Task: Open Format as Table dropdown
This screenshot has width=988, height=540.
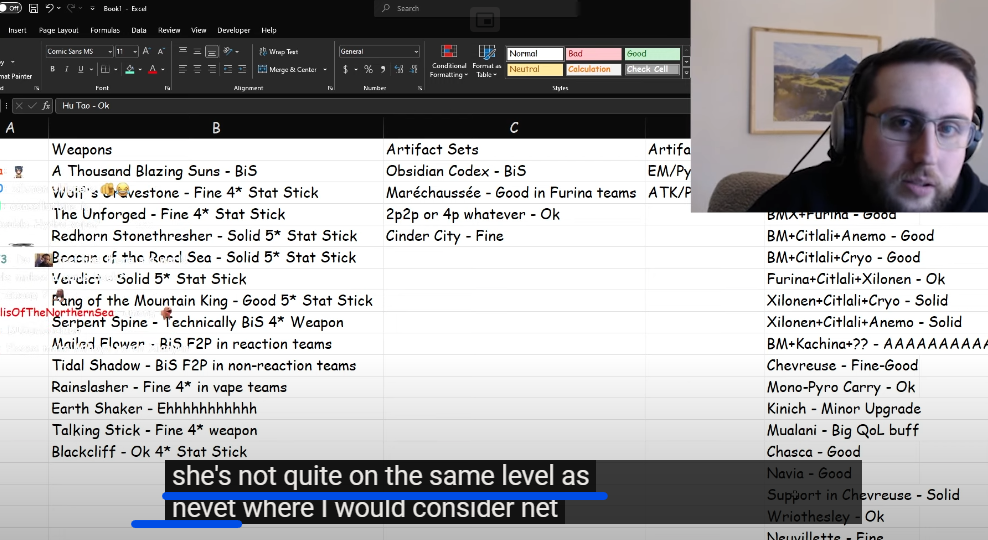Action: [x=486, y=61]
